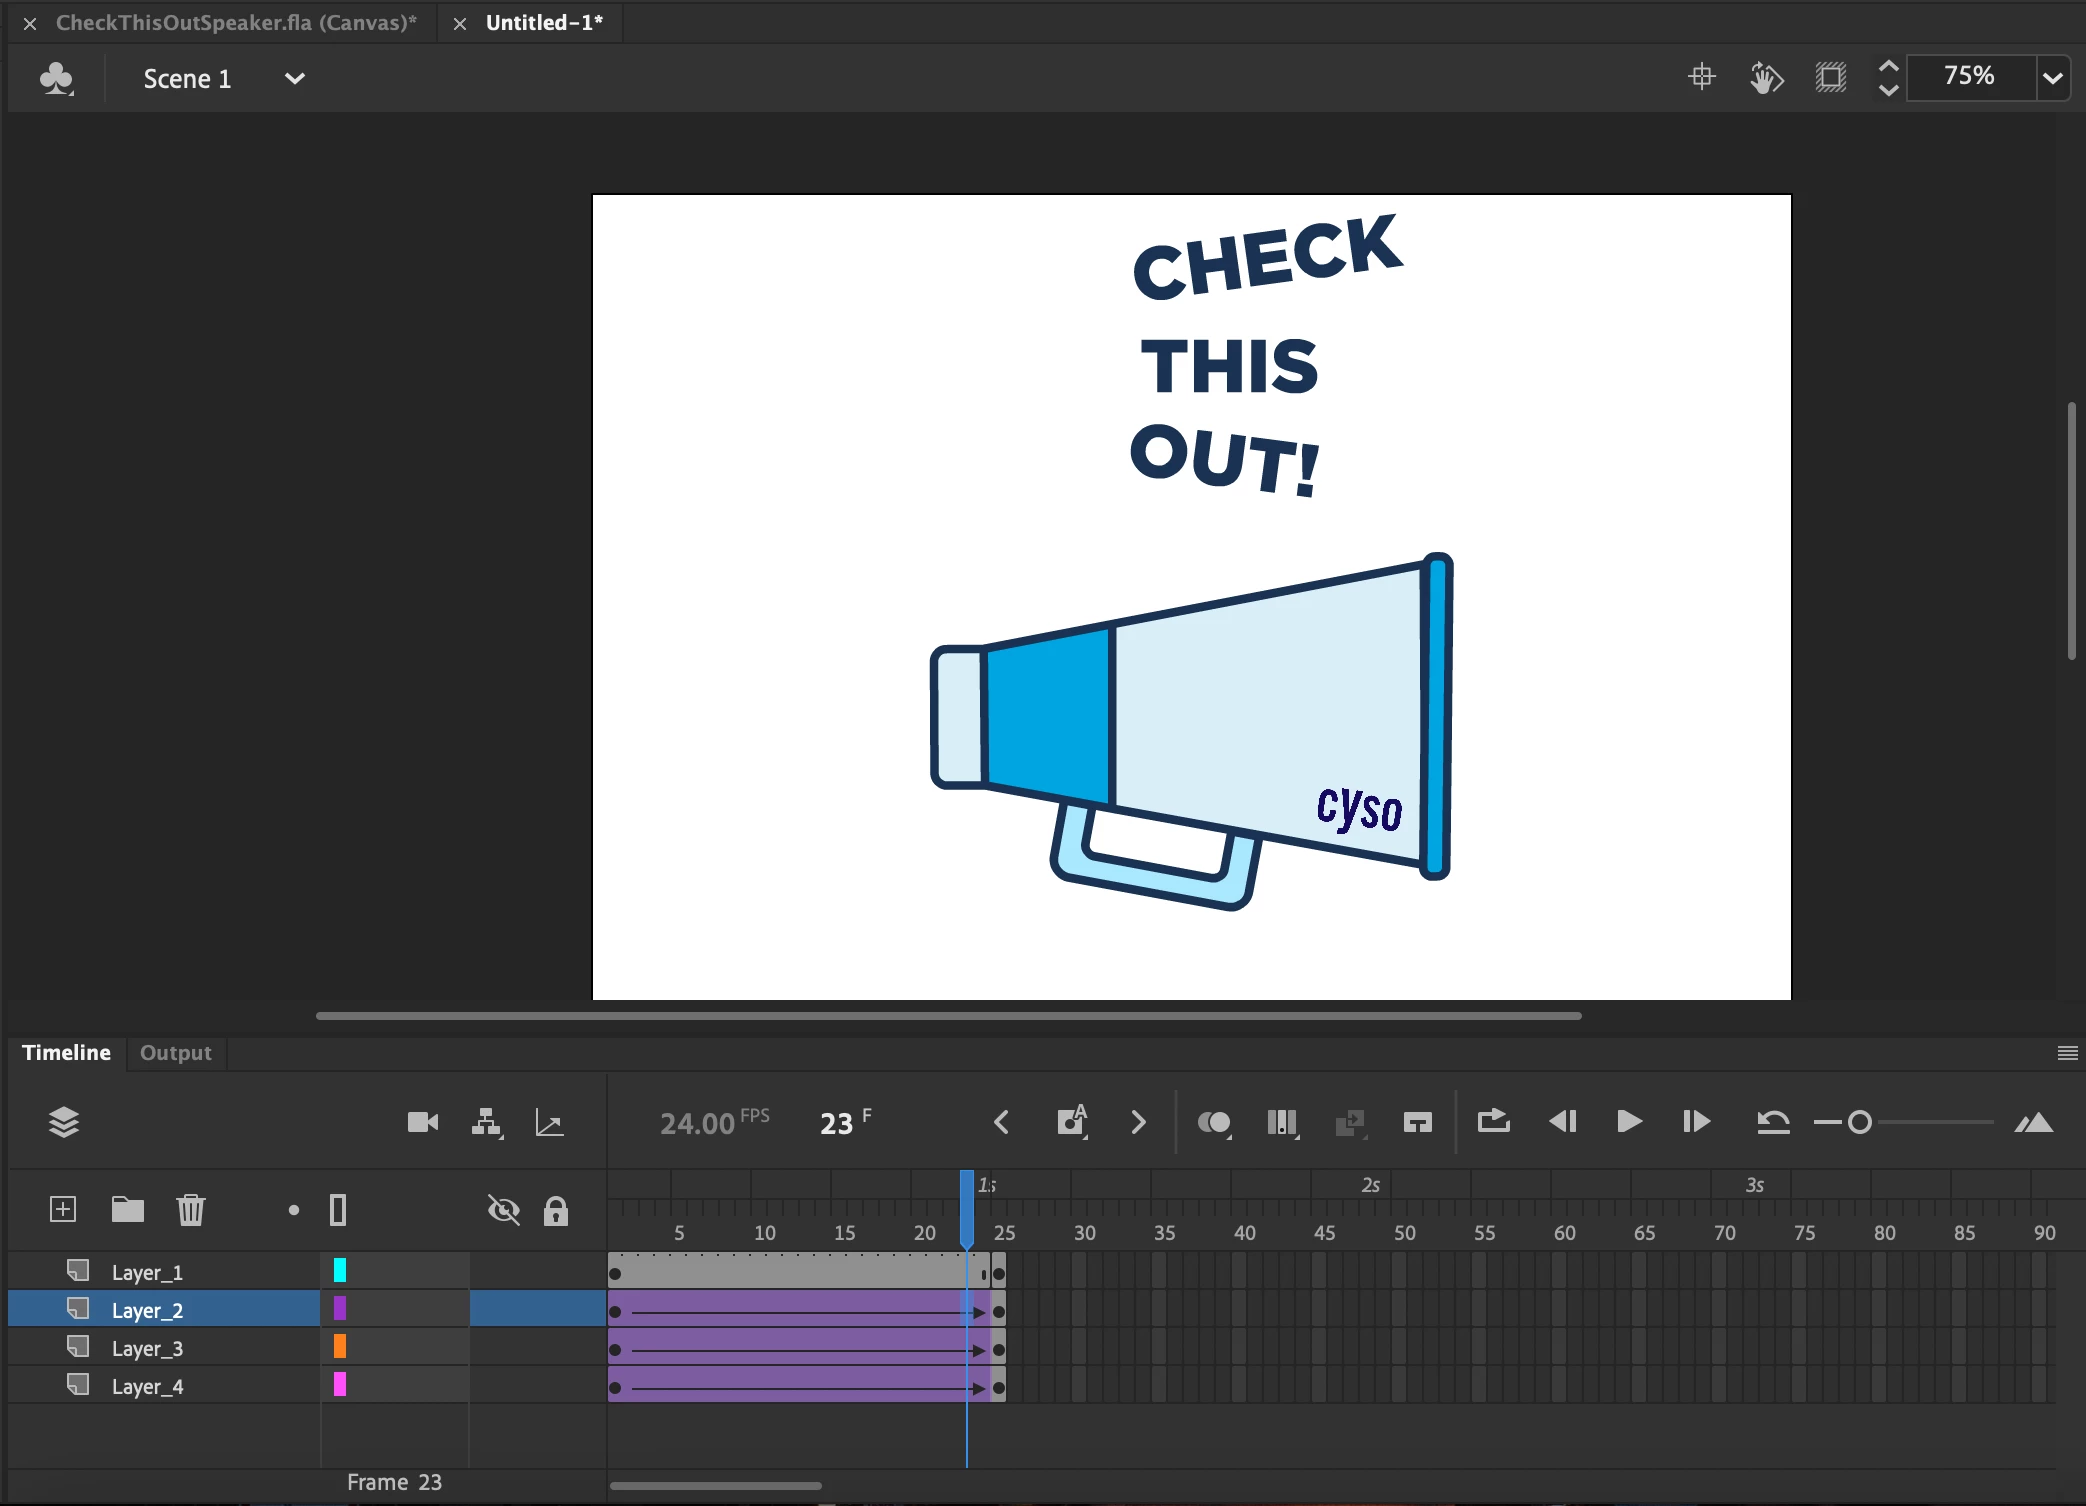
Task: Toggle the loop playback button
Action: (x=1493, y=1122)
